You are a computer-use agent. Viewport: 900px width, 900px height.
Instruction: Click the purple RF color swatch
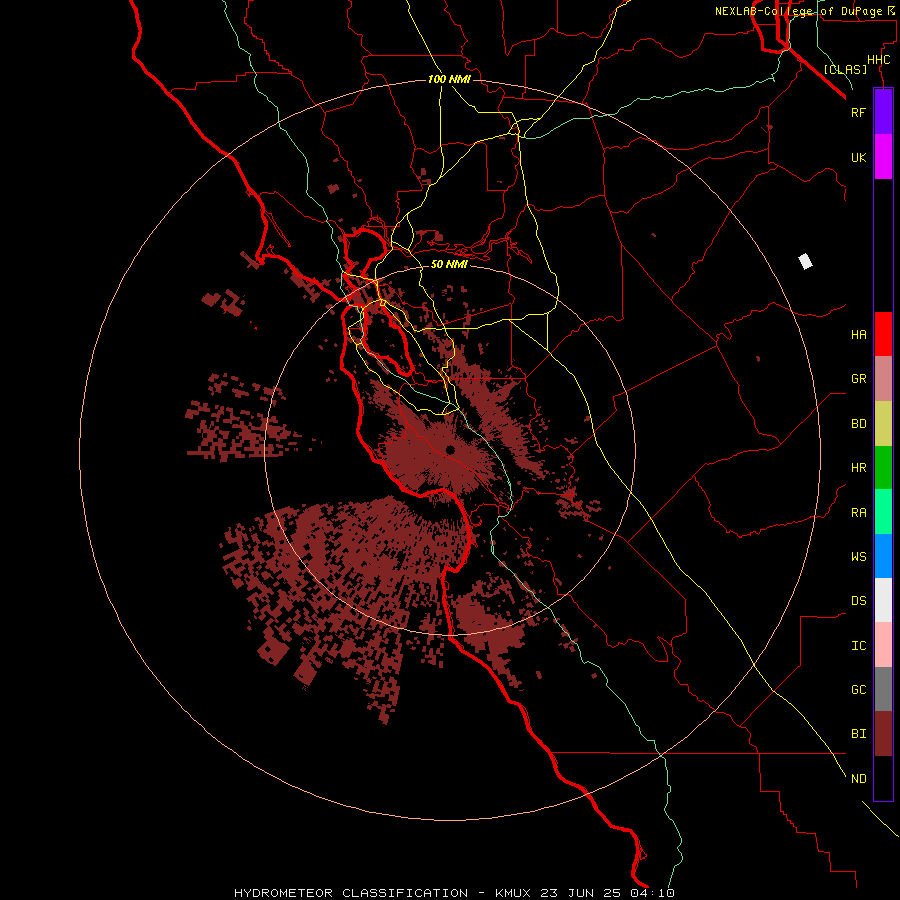point(883,112)
